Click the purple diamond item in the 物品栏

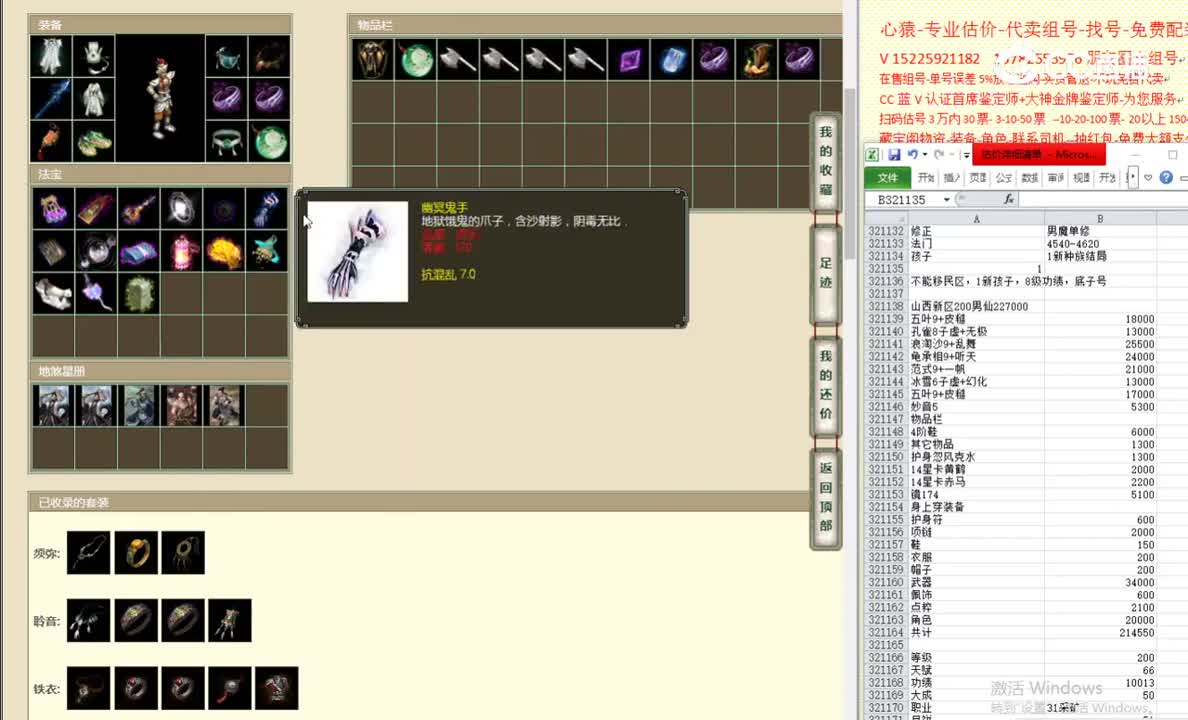tap(628, 60)
